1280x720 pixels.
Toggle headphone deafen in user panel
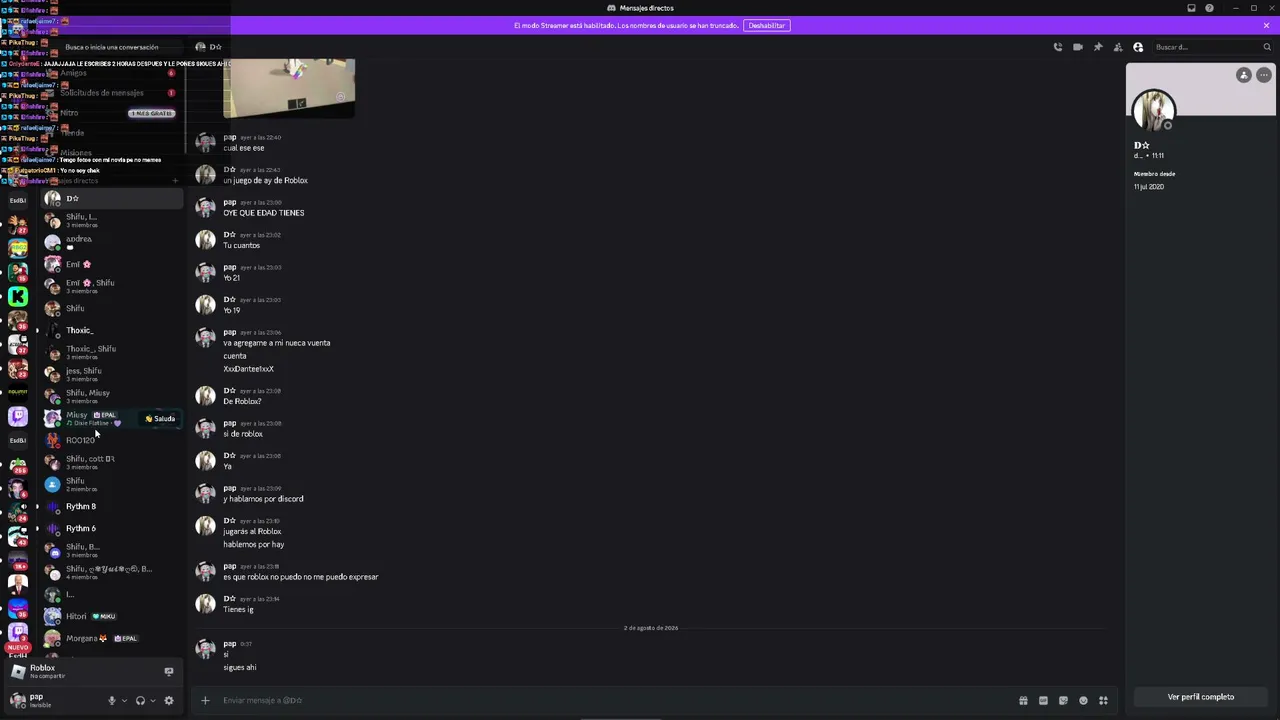140,701
